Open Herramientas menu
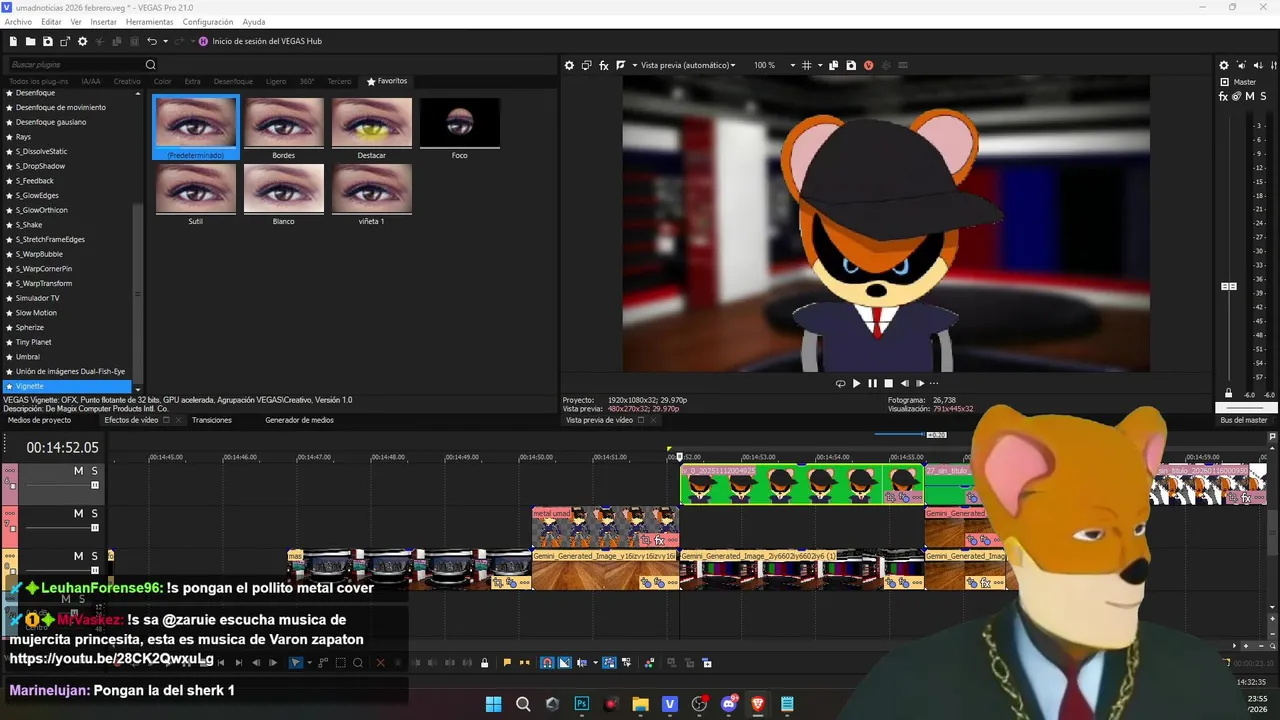This screenshot has width=1280, height=720. [149, 22]
